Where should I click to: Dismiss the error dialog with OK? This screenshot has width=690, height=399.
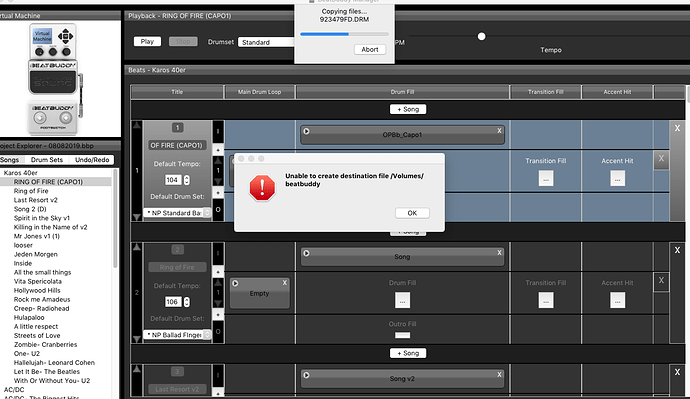pyautogui.click(x=412, y=213)
